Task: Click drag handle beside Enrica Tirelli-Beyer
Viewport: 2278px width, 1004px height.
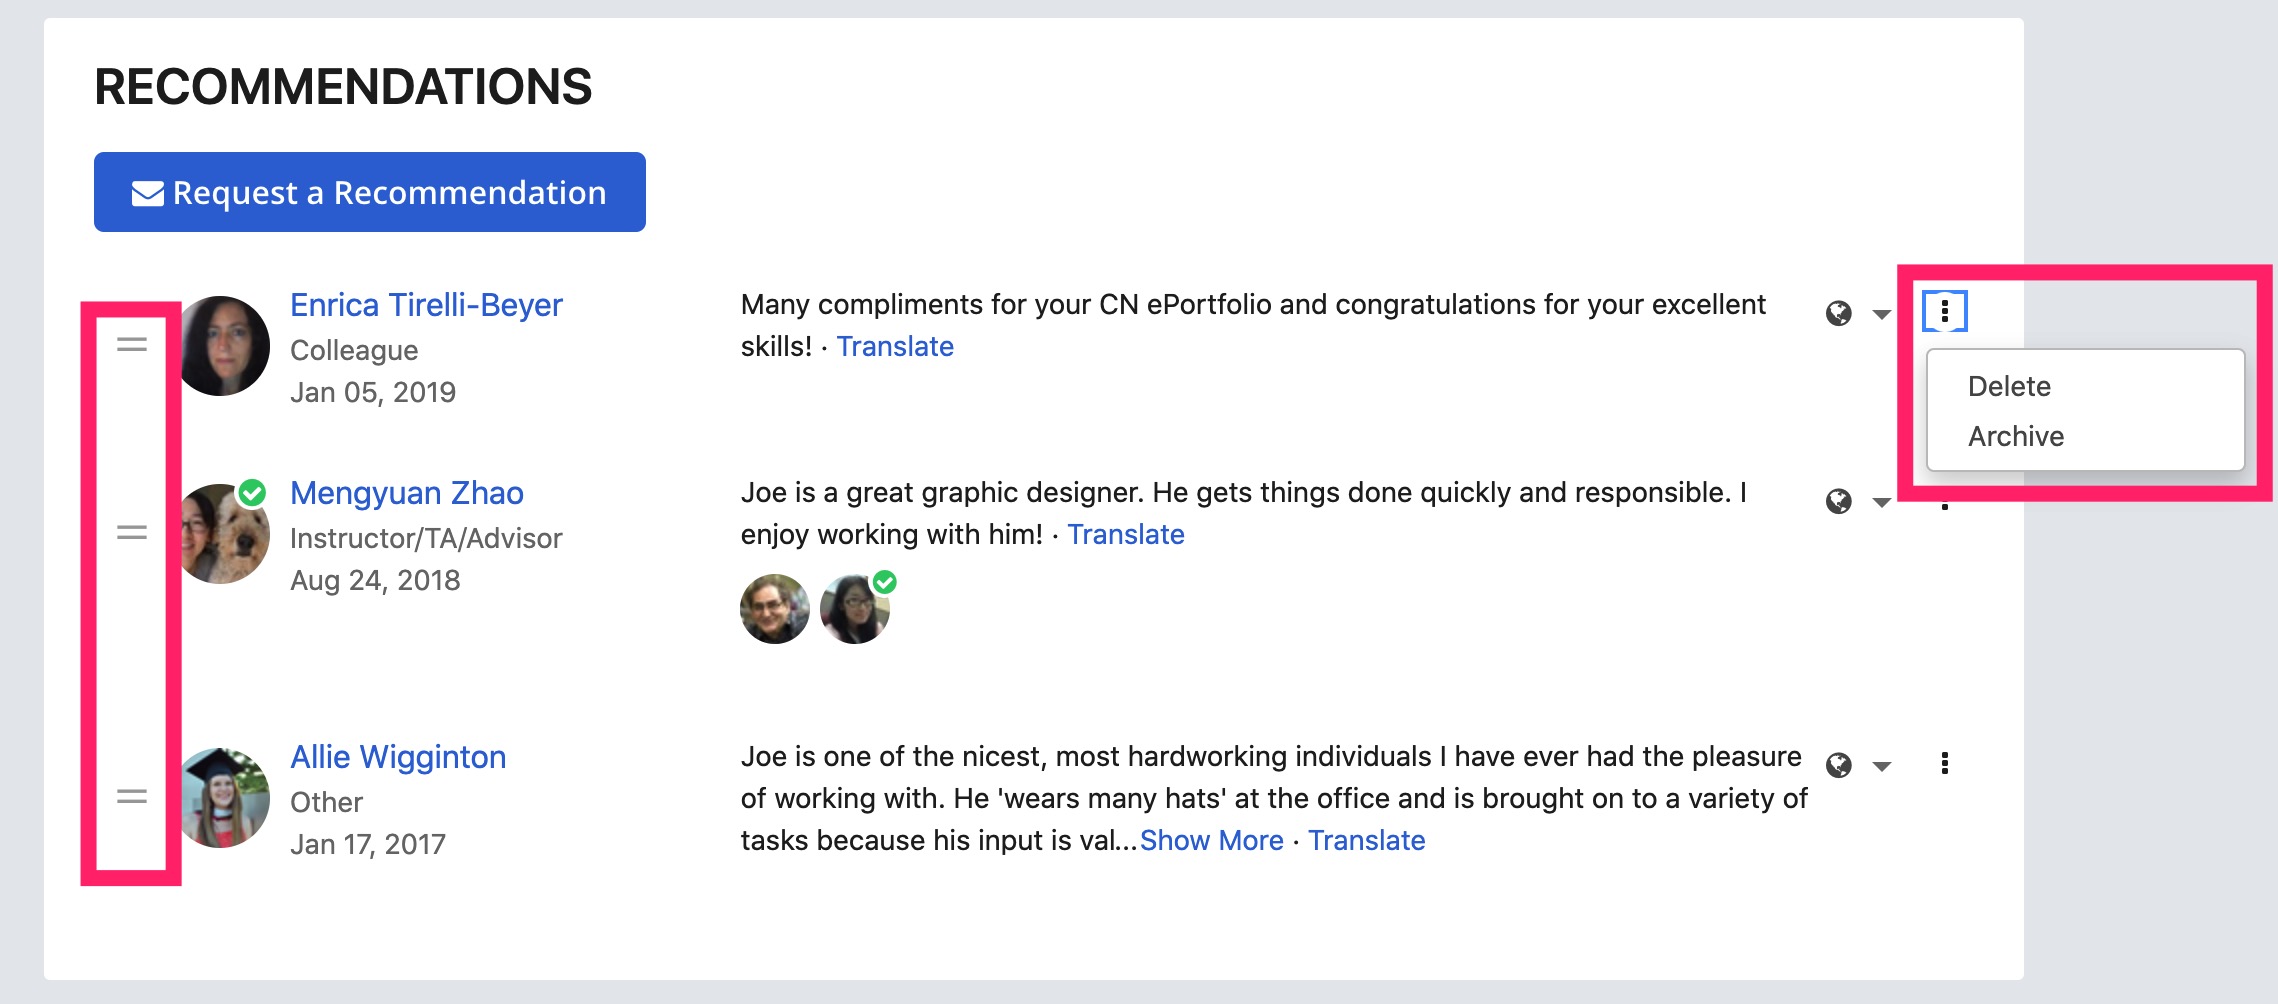Action: click(132, 345)
